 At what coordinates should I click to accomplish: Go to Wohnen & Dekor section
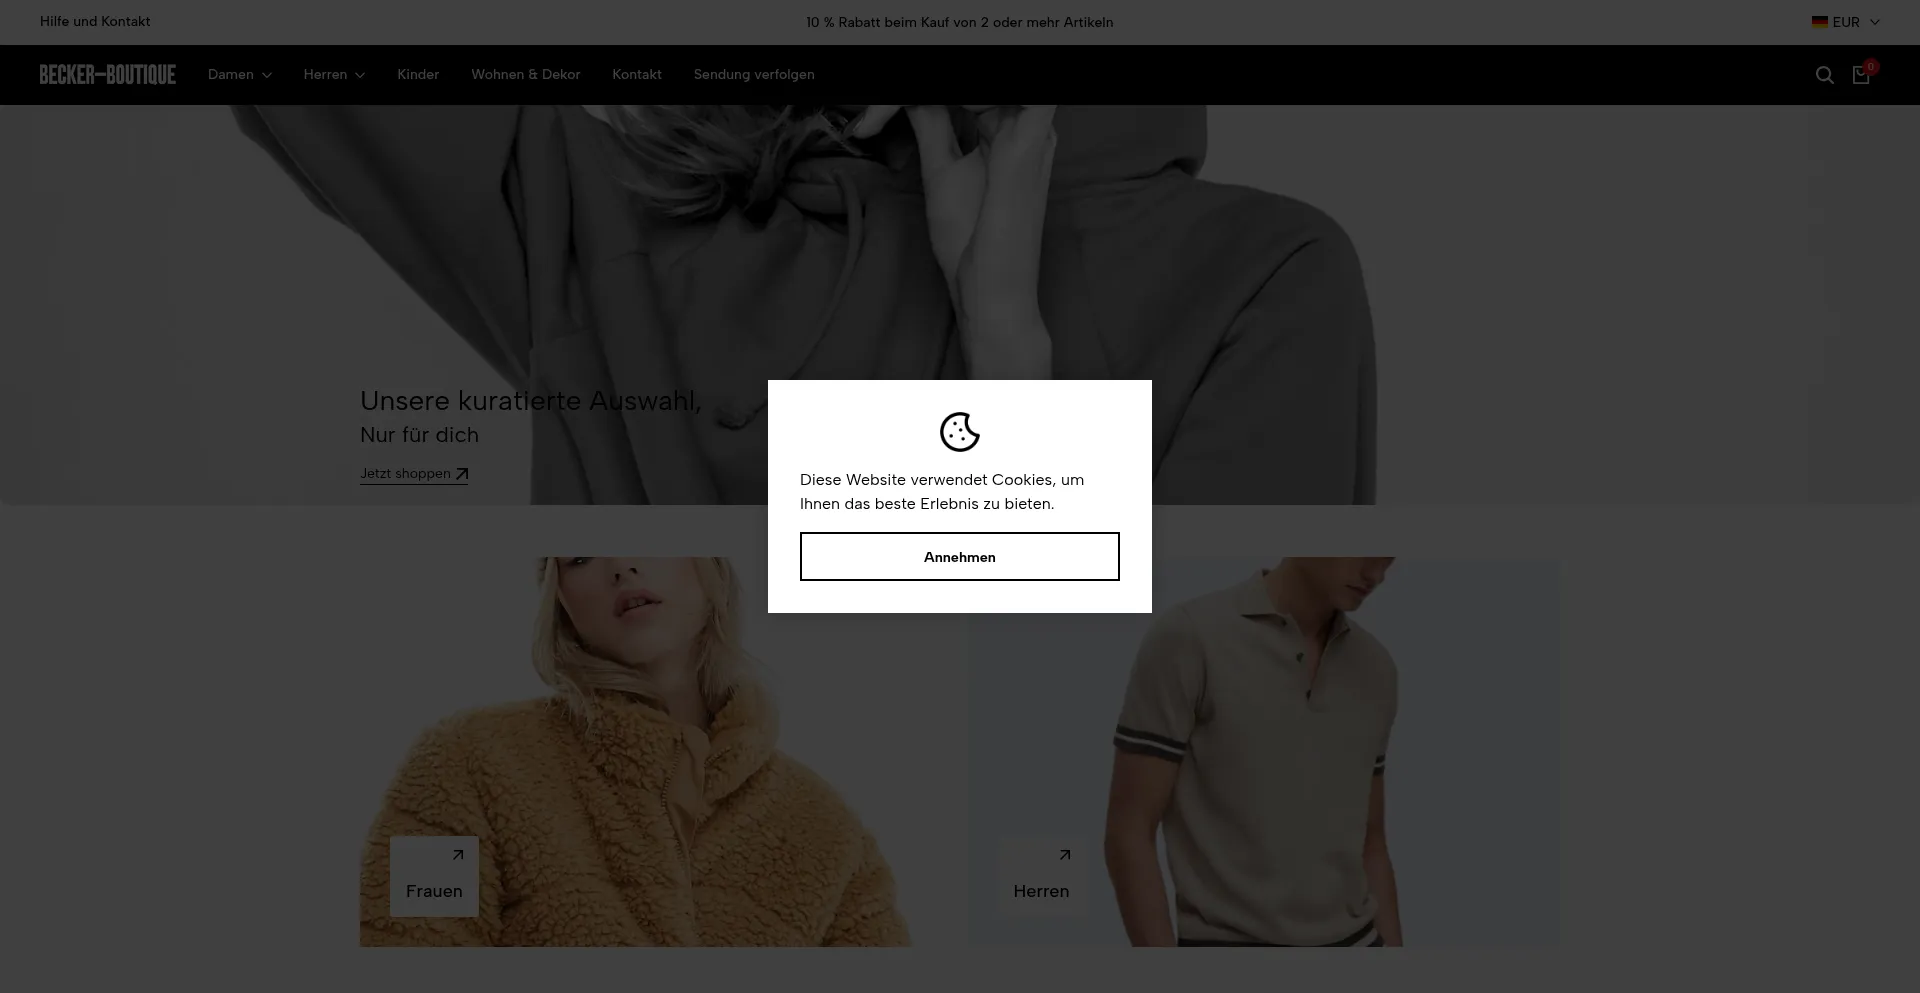pos(525,75)
